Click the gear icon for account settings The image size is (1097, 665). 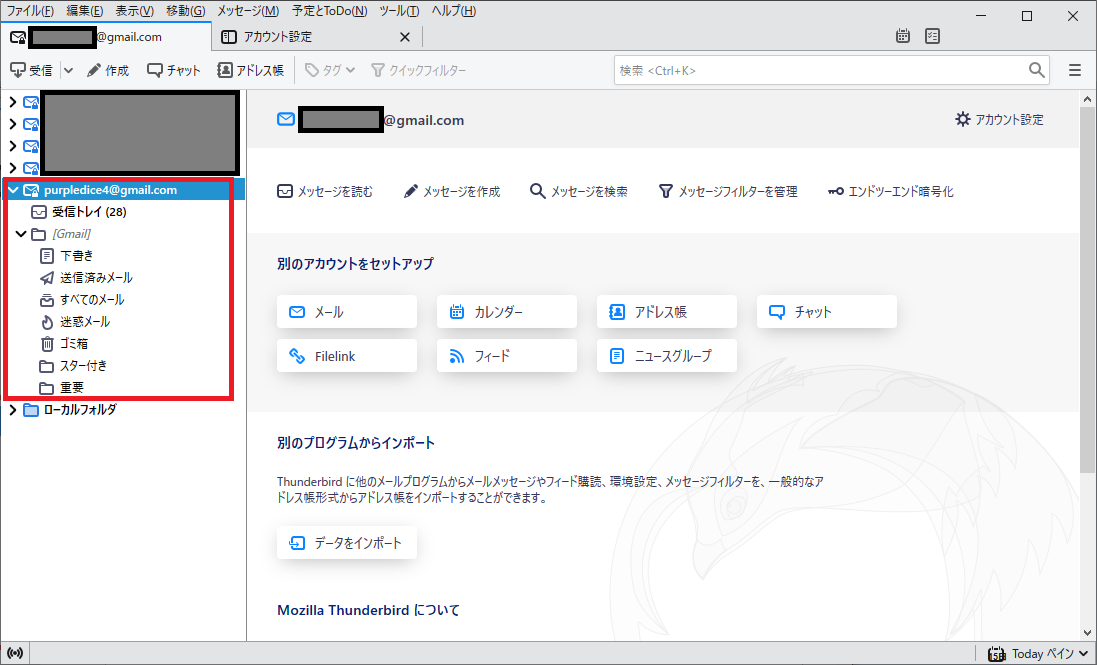[963, 120]
